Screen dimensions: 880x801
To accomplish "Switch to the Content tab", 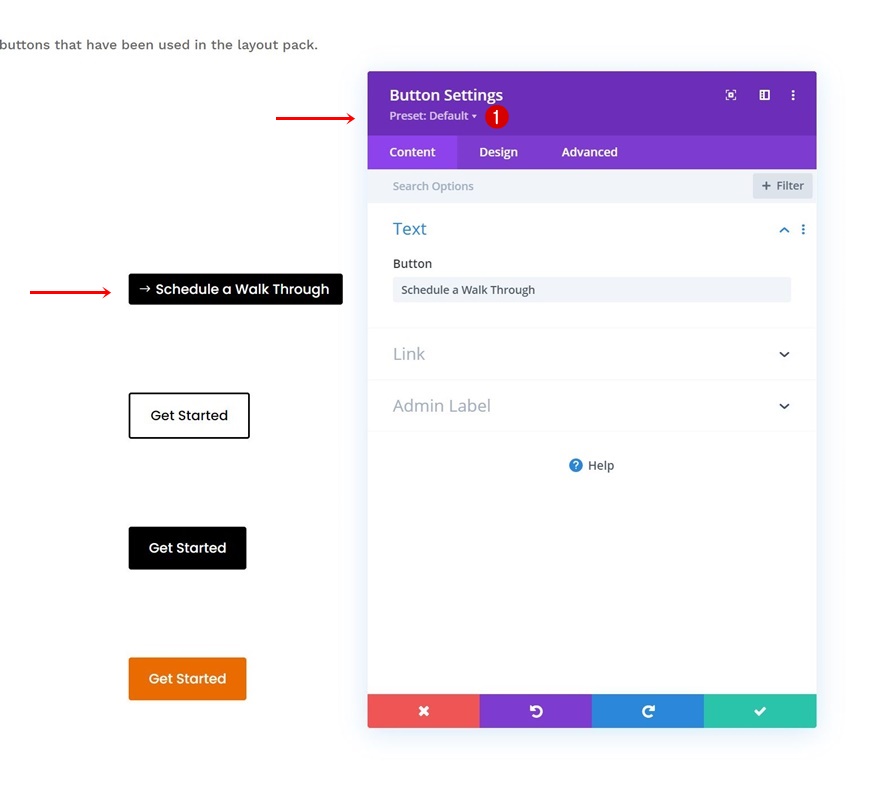I will pyautogui.click(x=412, y=152).
